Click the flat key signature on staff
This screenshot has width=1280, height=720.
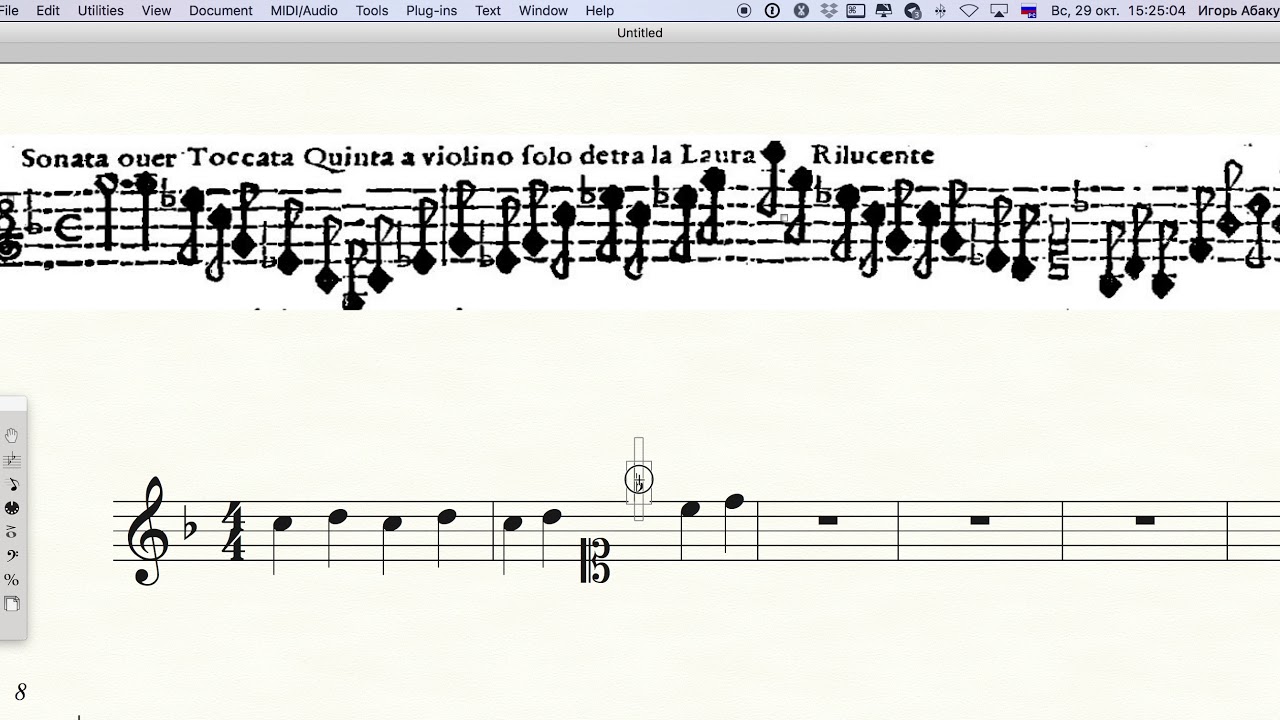coord(192,527)
